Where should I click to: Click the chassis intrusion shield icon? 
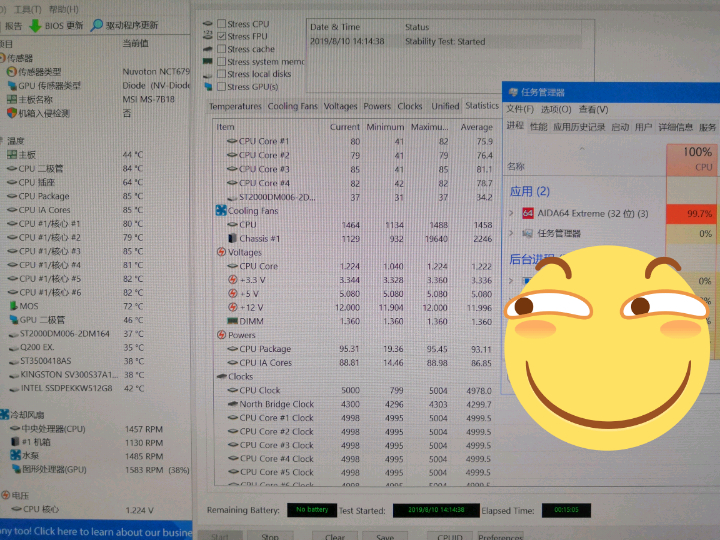click(12, 113)
